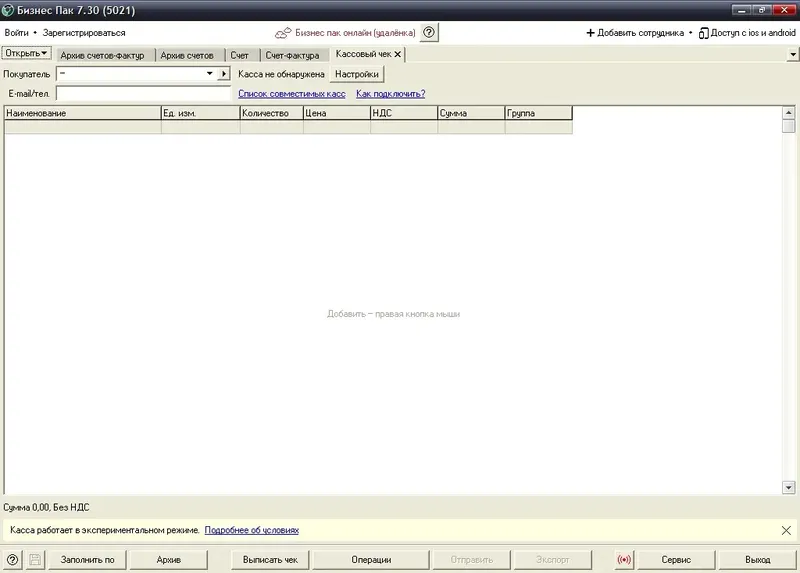Viewport: 800px width, 573px height.
Task: Click the phone icon for Доступ с ios и android
Action: click(x=704, y=33)
